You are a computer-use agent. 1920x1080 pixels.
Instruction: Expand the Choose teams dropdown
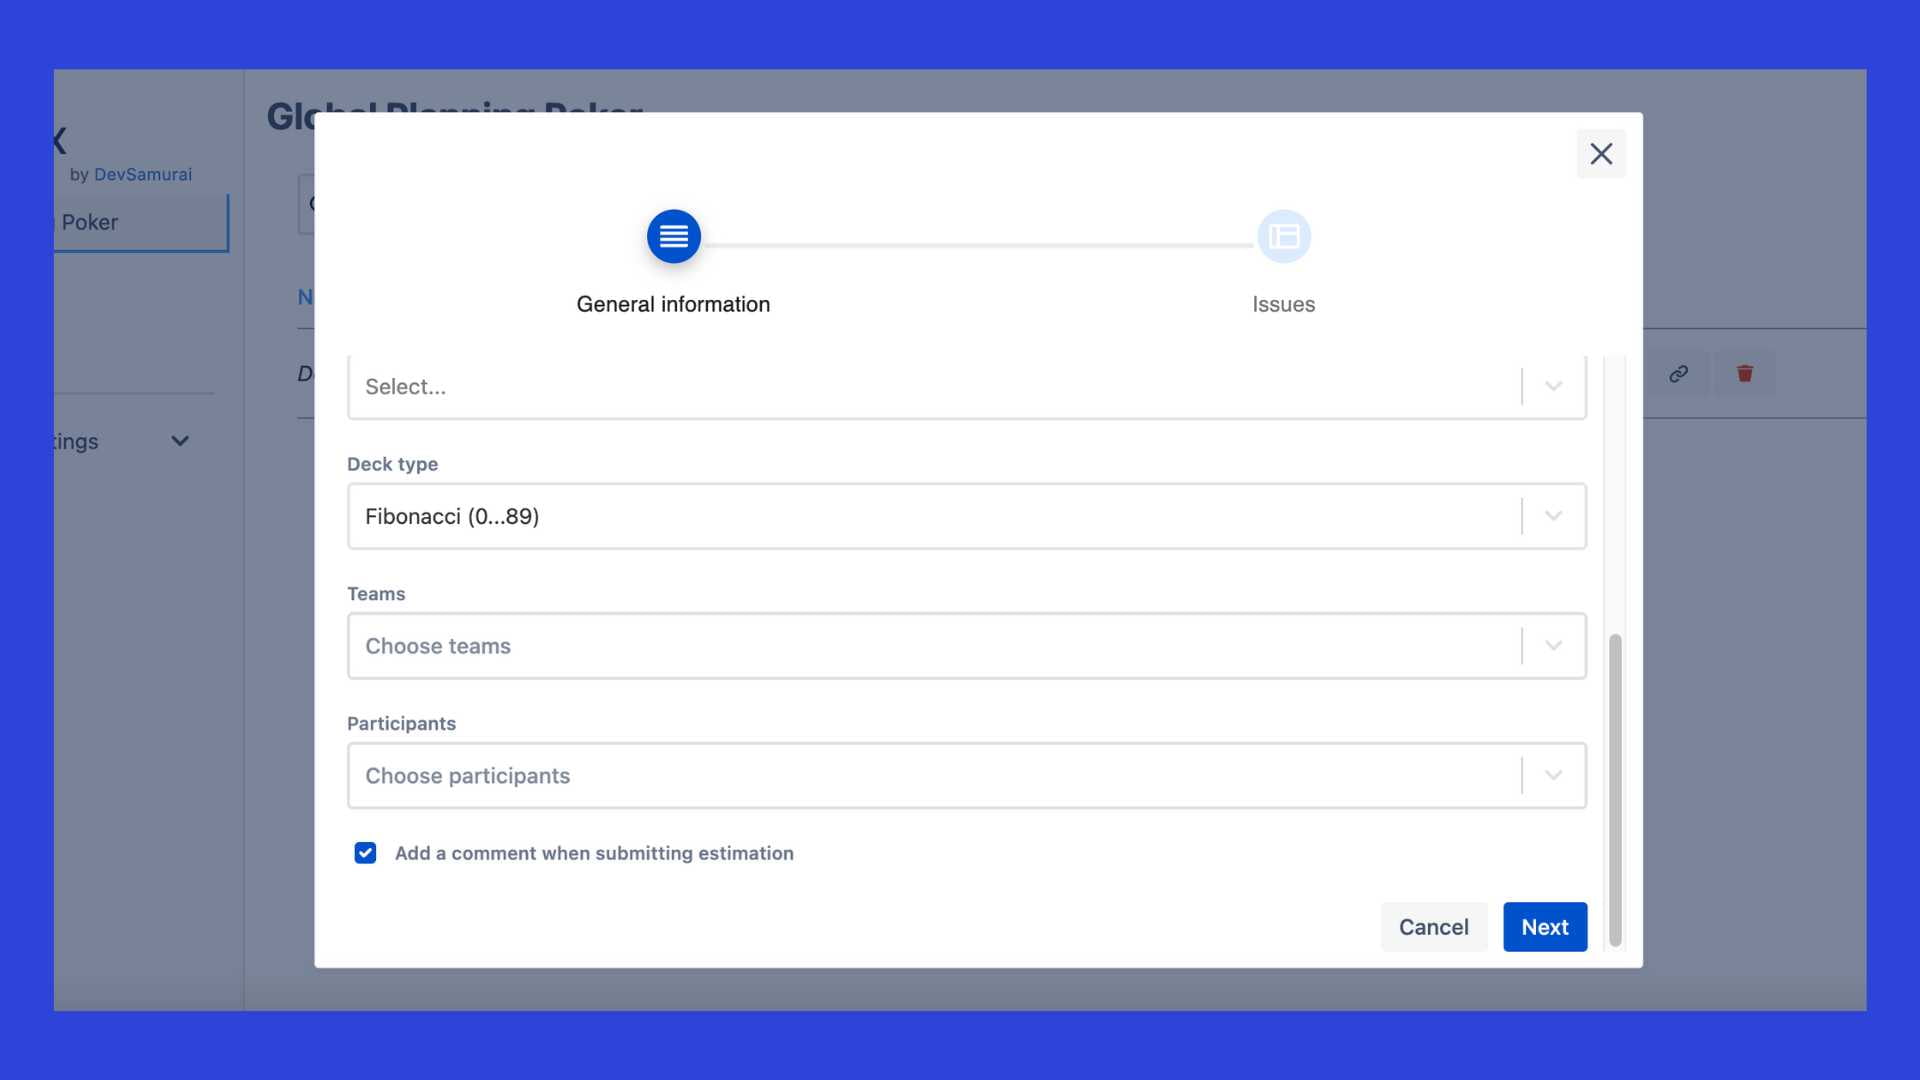tap(1553, 646)
